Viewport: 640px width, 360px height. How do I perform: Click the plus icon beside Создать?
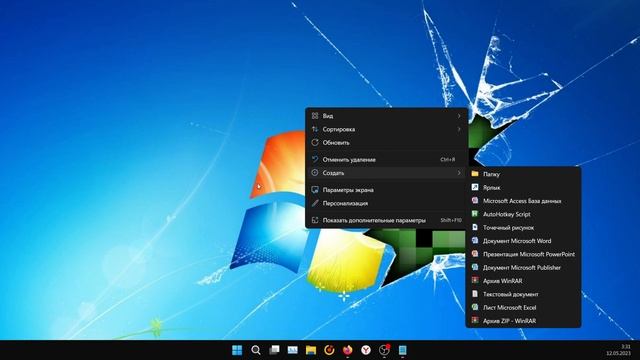[x=315, y=173]
